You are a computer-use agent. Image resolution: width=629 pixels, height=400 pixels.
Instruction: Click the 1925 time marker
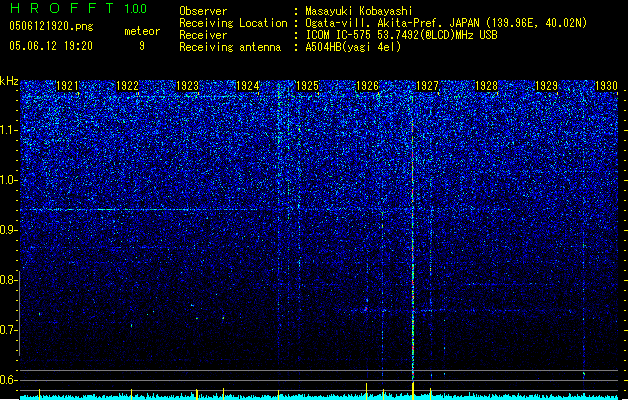307,86
